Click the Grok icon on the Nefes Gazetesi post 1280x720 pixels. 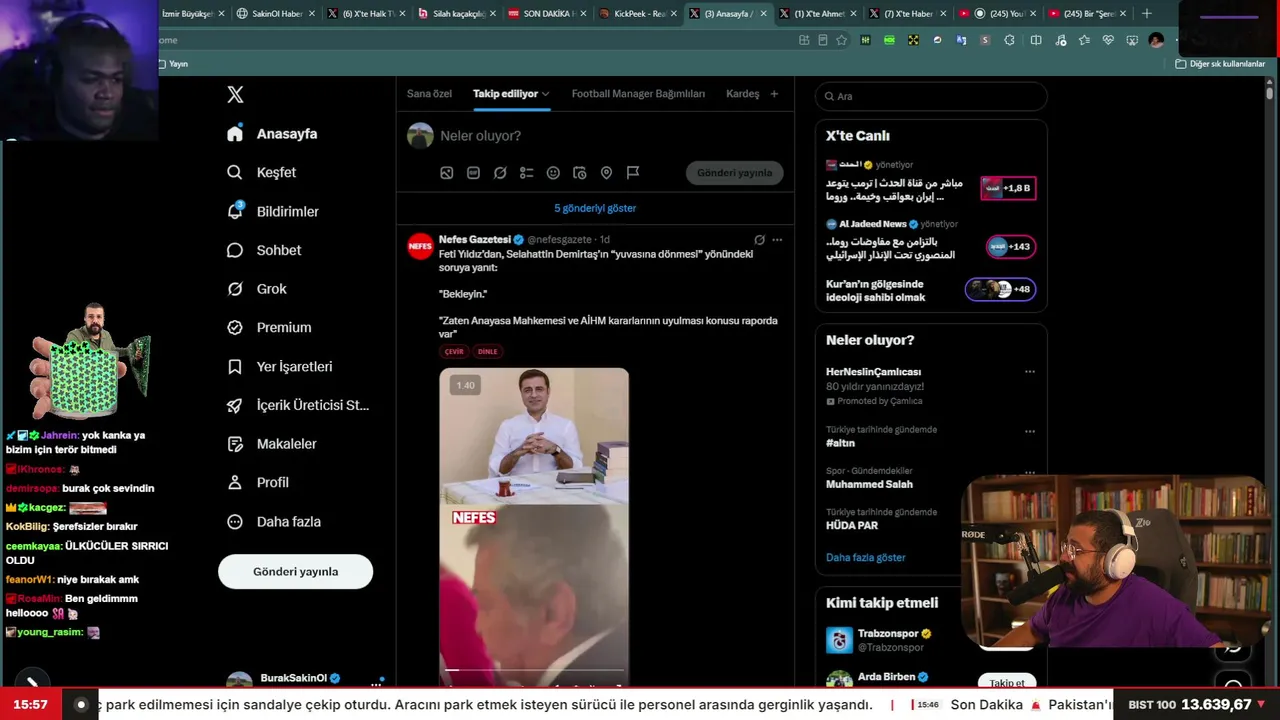[x=759, y=240]
